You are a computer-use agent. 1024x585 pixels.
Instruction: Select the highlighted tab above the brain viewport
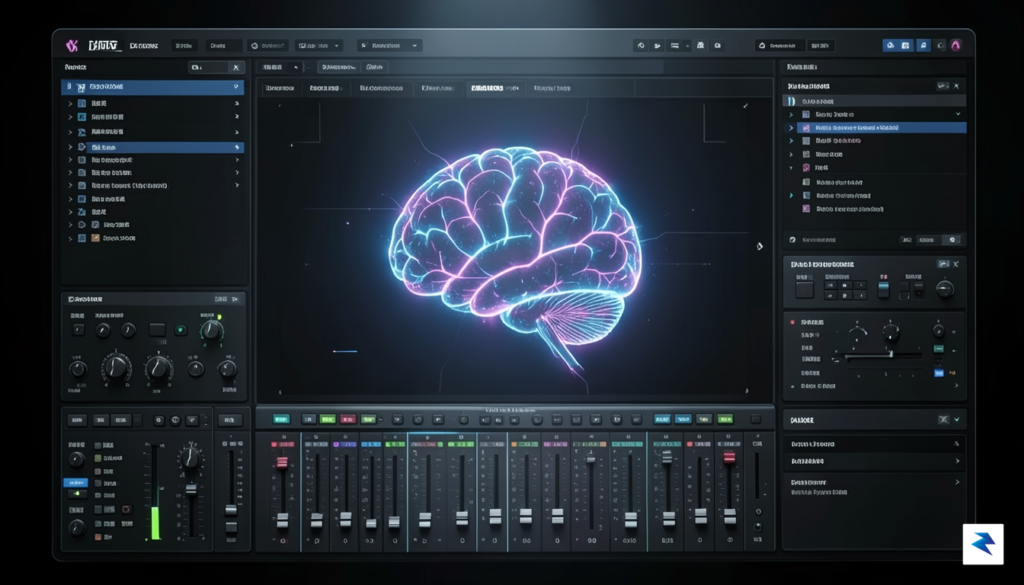pos(494,88)
